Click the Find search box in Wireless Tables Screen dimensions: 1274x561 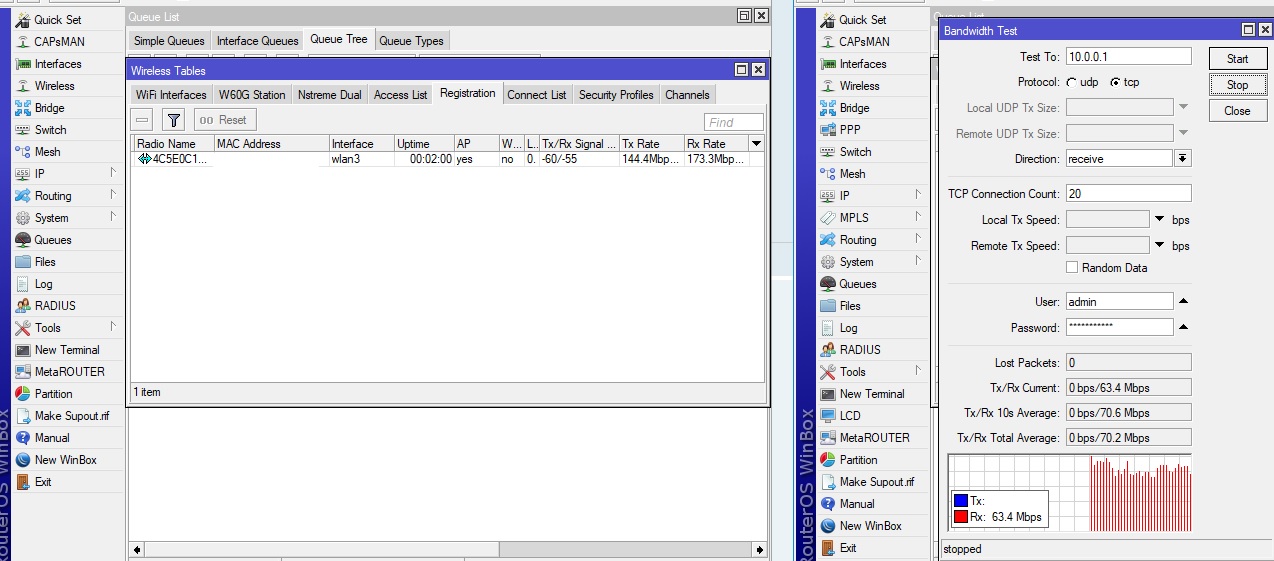point(734,122)
